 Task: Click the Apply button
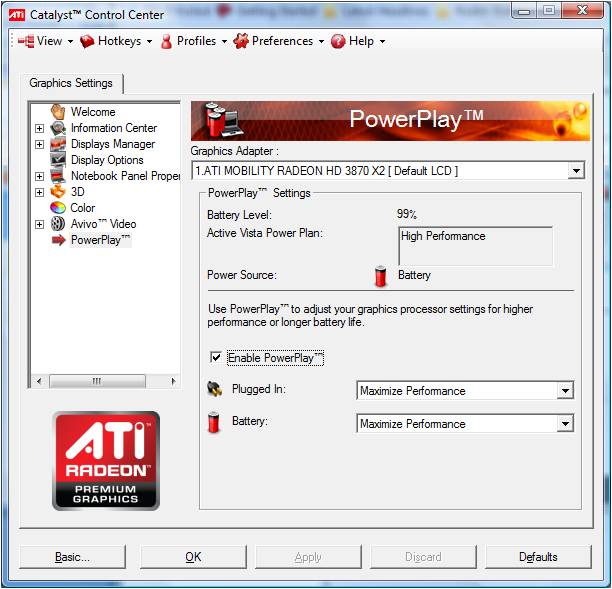308,557
